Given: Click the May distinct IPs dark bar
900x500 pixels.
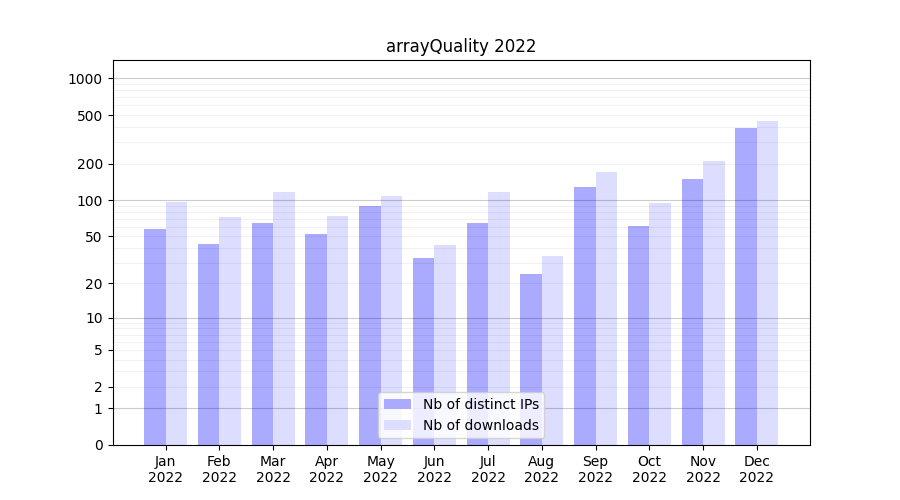Looking at the screenshot, I should click(x=370, y=325).
